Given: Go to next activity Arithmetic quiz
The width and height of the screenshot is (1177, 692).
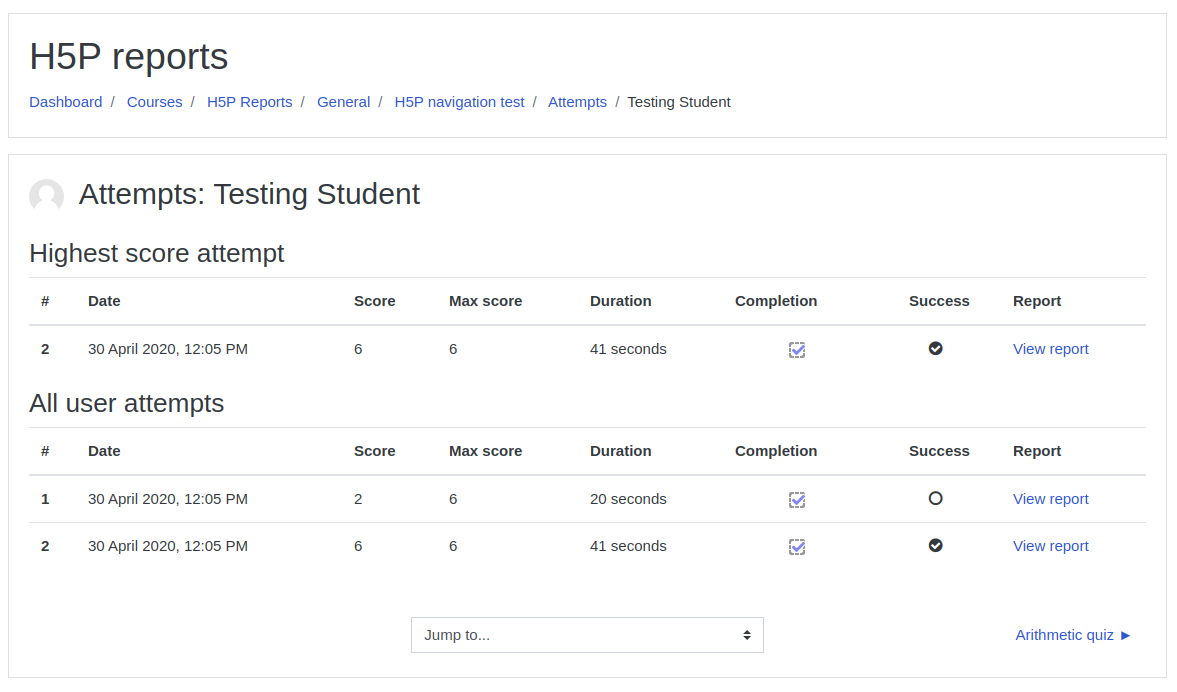Looking at the screenshot, I should coord(1073,635).
